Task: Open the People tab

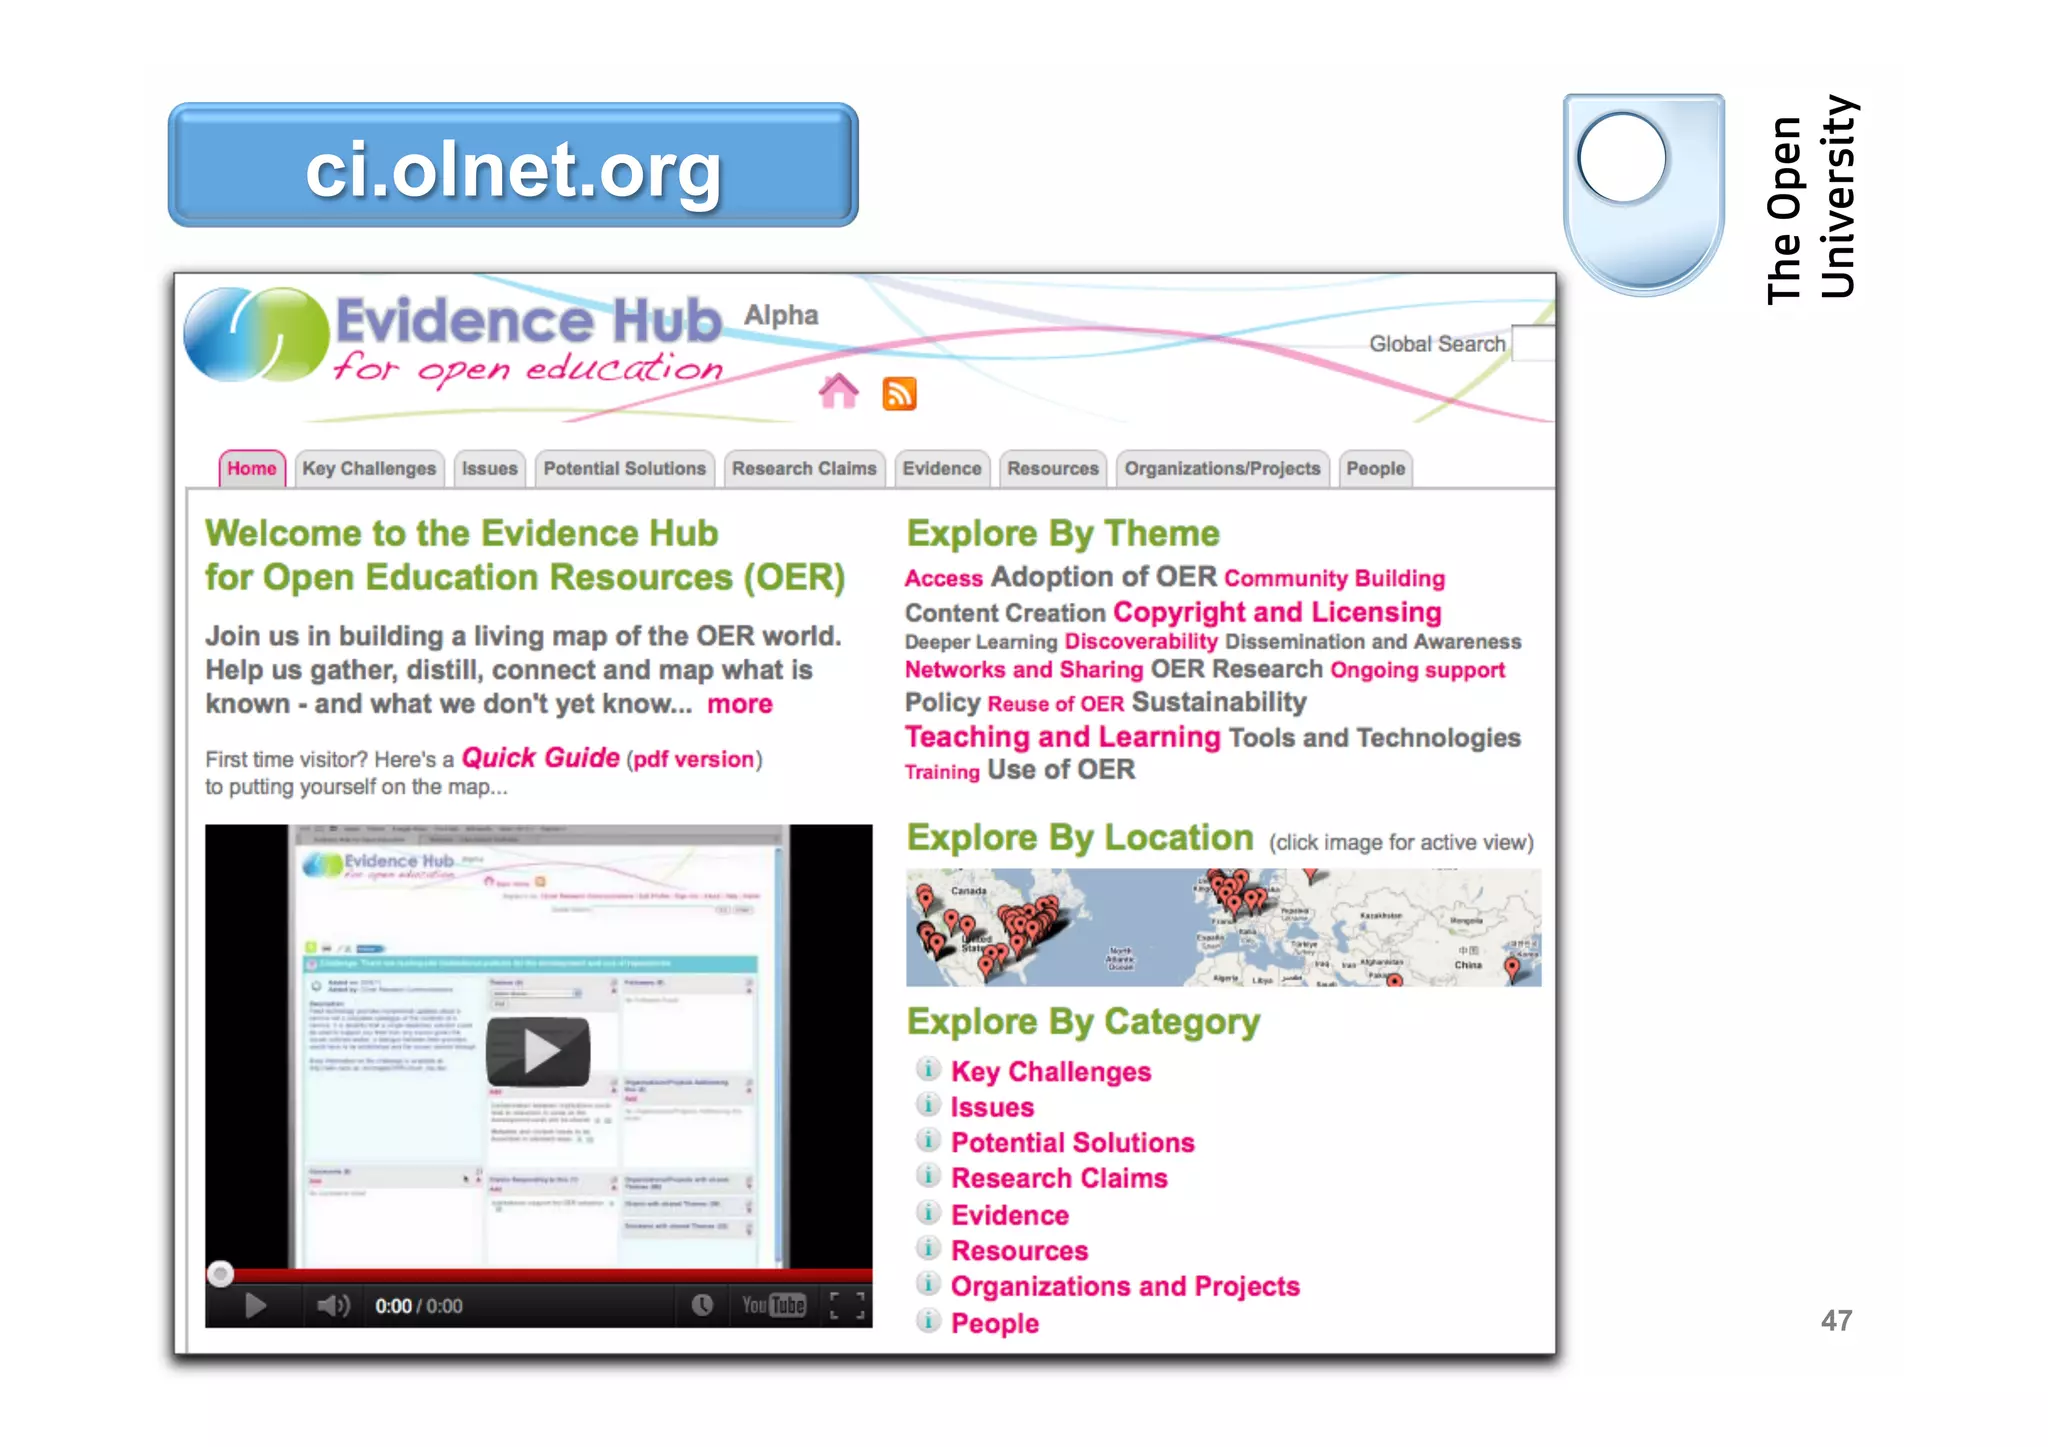Action: click(1376, 468)
